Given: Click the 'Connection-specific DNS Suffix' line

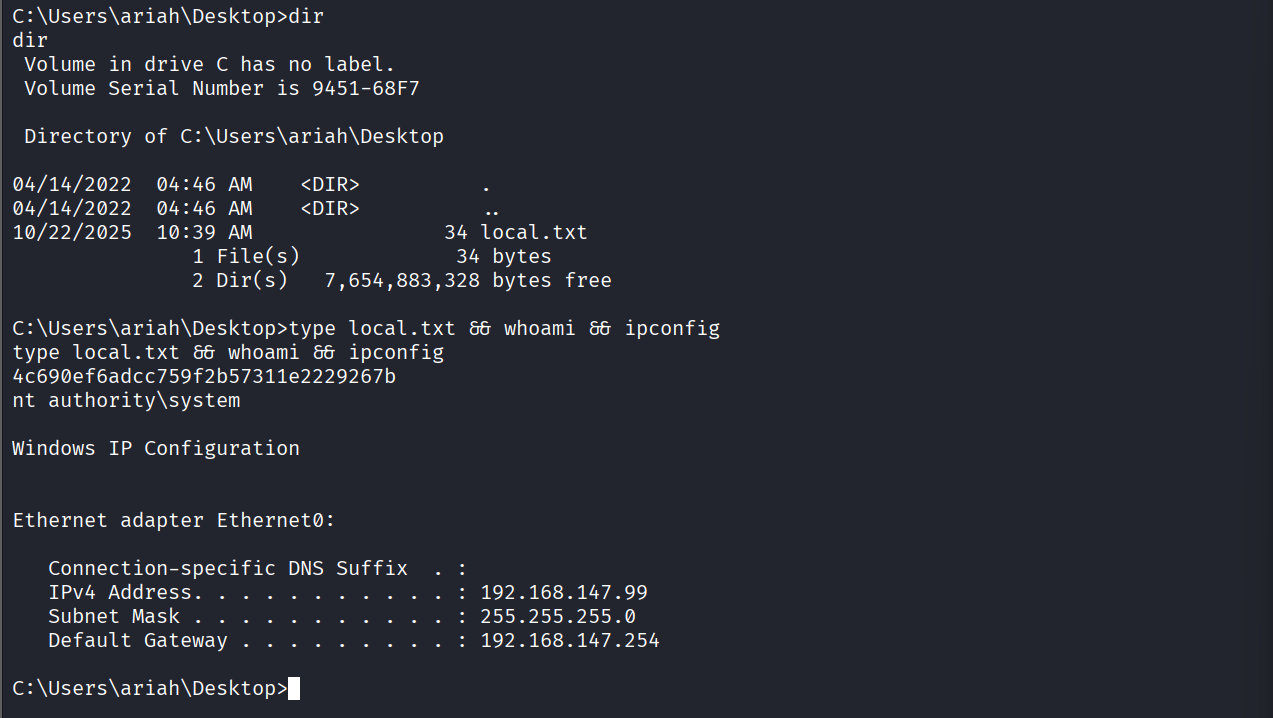Looking at the screenshot, I should pos(228,569).
